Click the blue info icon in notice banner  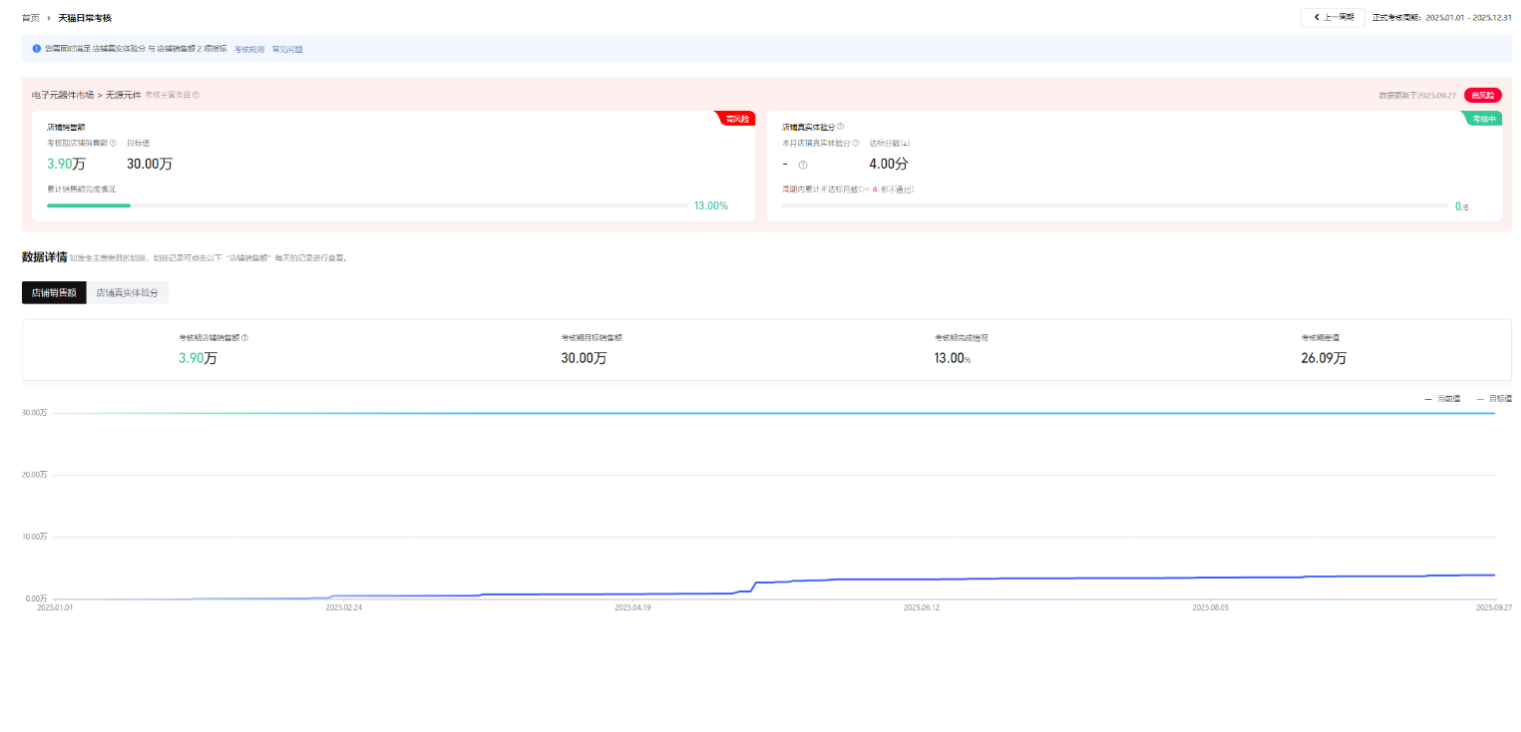pyautogui.click(x=37, y=48)
